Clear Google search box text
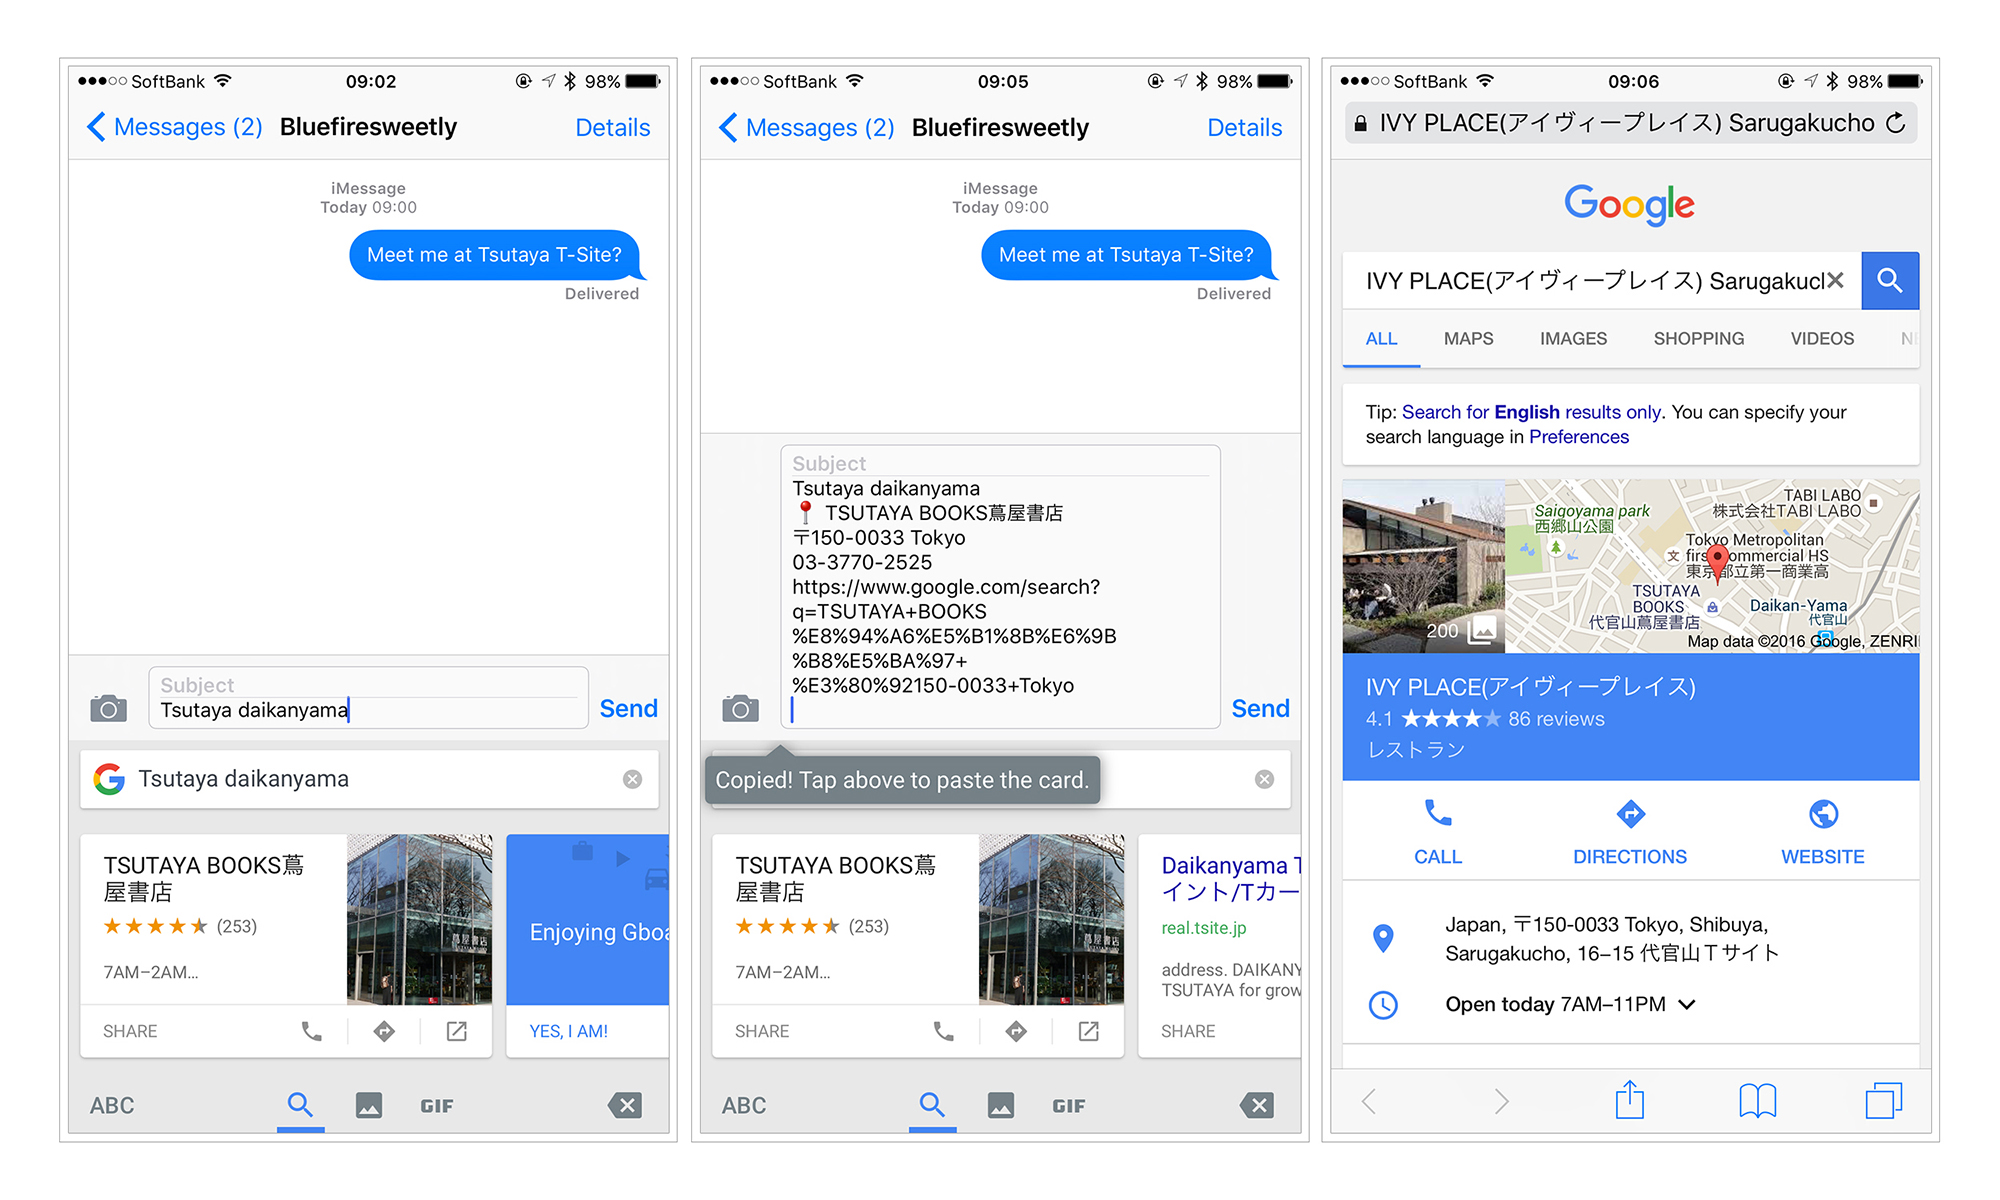The image size is (2000, 1200). [1835, 281]
